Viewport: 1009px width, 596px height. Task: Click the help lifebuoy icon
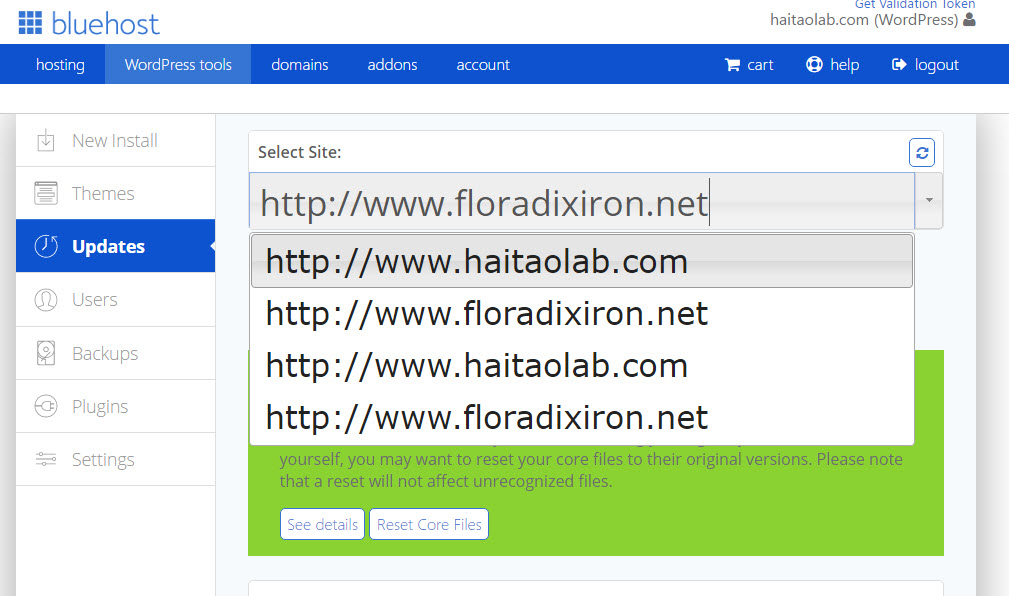pyautogui.click(x=814, y=65)
